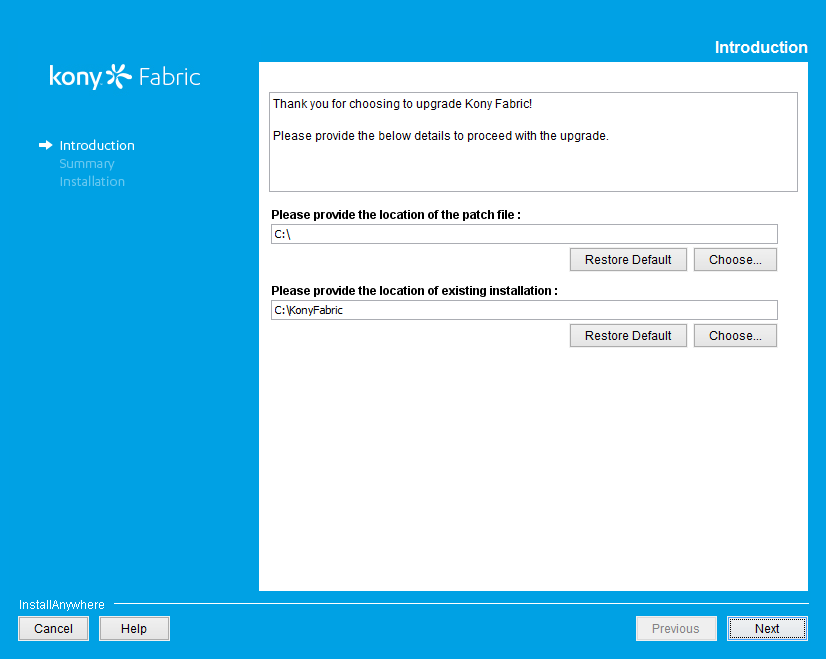Click the Kony asterisk flower emblem
The image size is (826, 659).
coord(117,76)
